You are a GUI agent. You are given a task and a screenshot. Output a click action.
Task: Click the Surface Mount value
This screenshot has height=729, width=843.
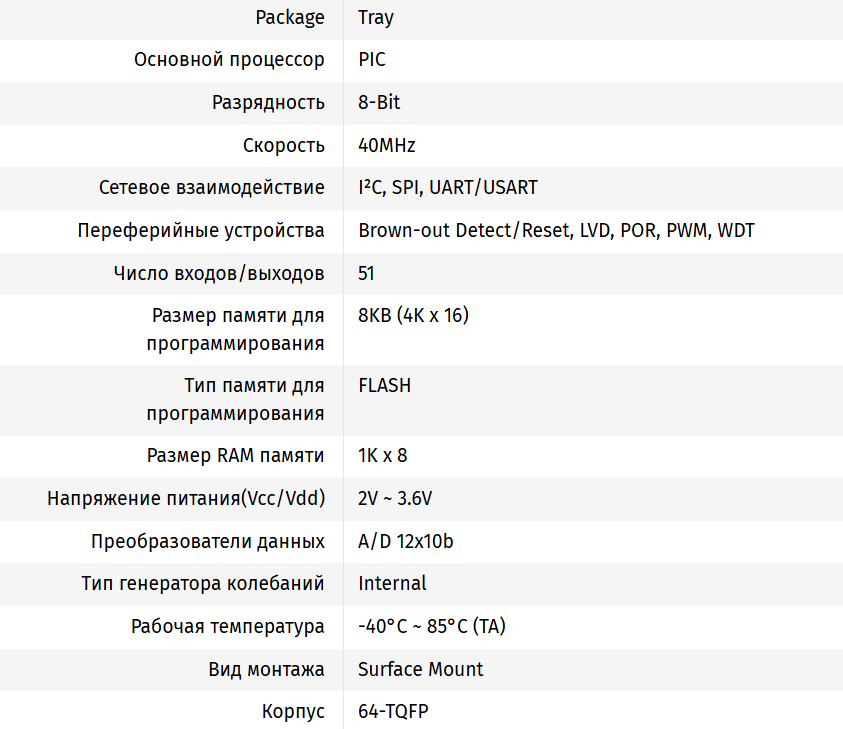tap(420, 669)
